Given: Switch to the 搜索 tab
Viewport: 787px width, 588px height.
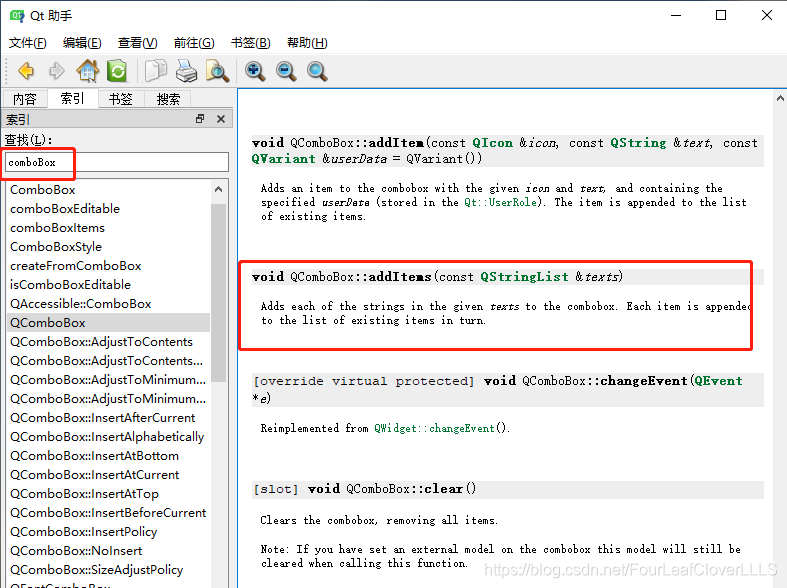Looking at the screenshot, I should (x=168, y=99).
